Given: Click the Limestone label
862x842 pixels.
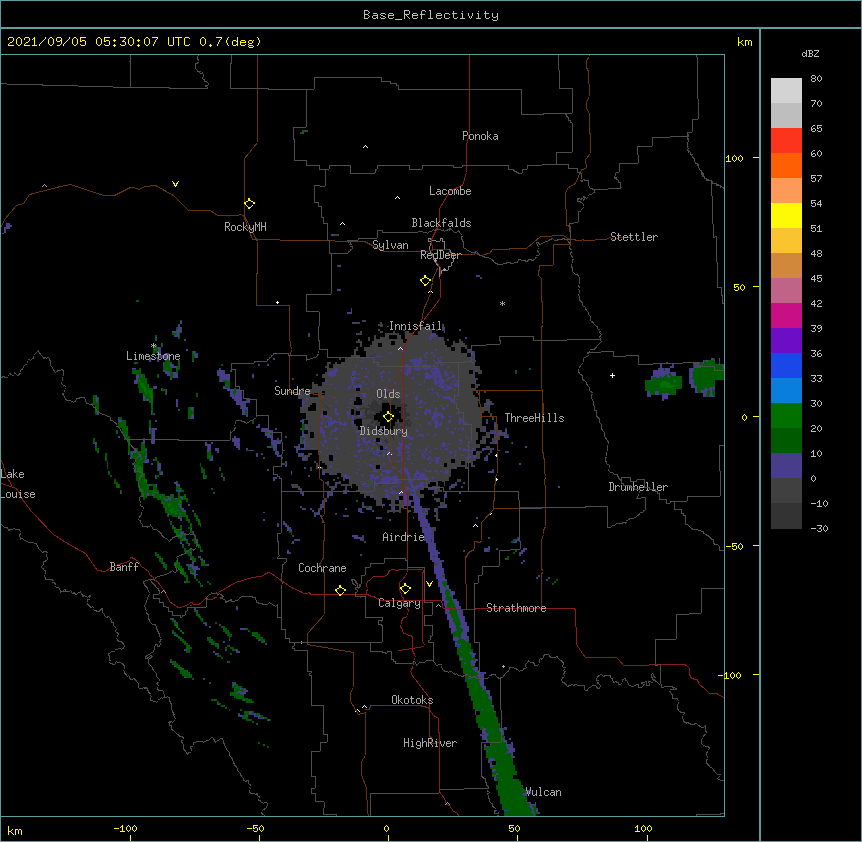Looking at the screenshot, I should (x=153, y=356).
